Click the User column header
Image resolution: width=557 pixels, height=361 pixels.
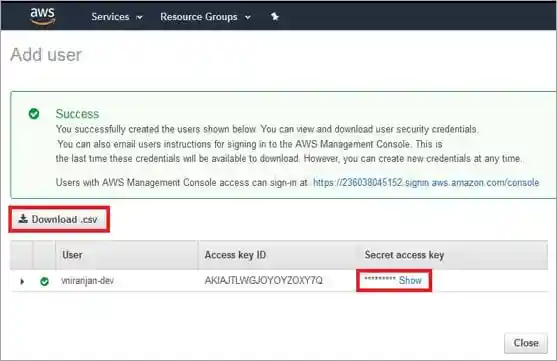coord(126,255)
